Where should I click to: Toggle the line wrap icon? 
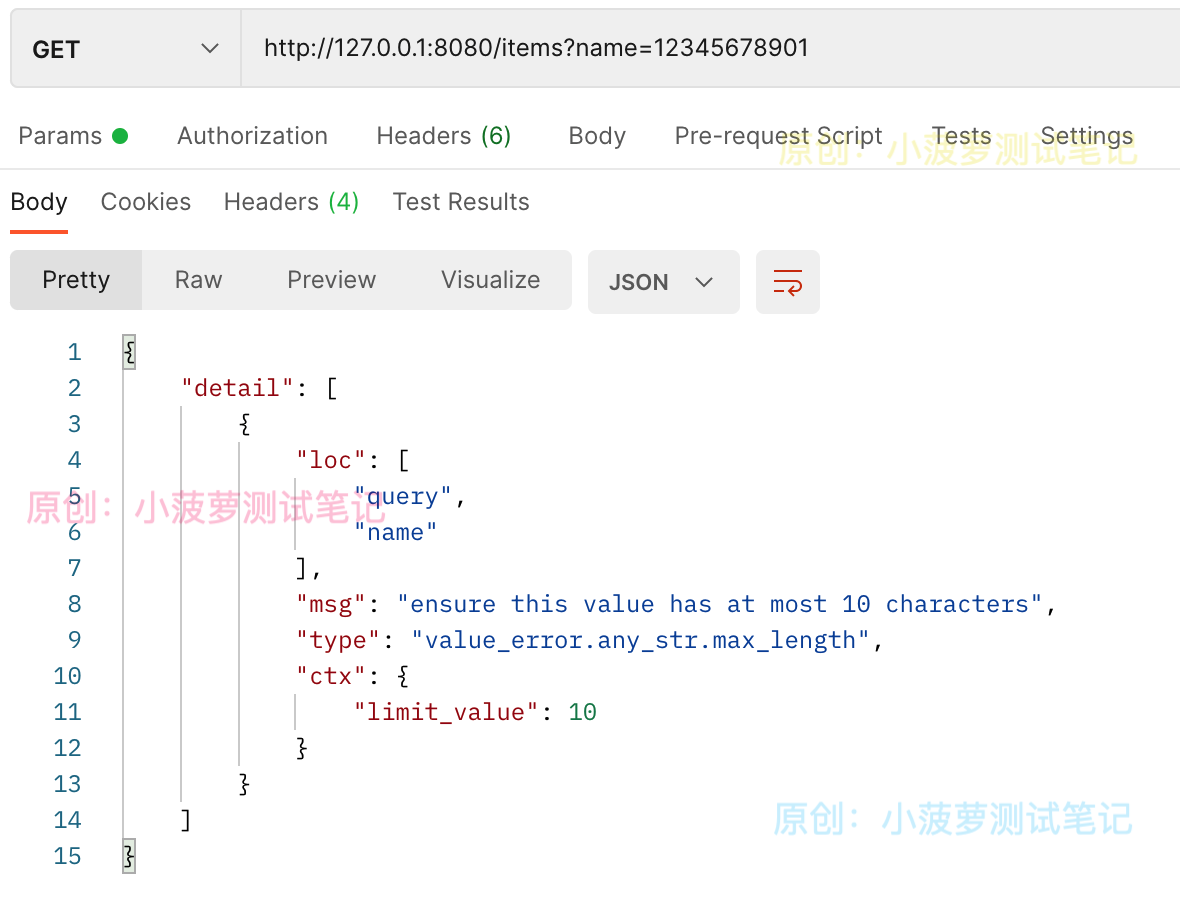tap(787, 282)
